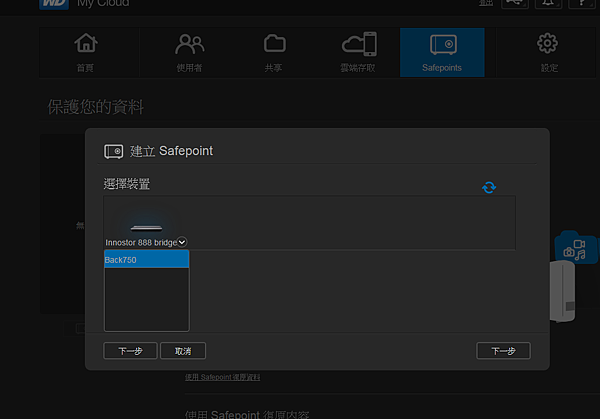Viewport: 600px width, 419px height.
Task: Click the My Cloud drive image
Action: [562, 292]
